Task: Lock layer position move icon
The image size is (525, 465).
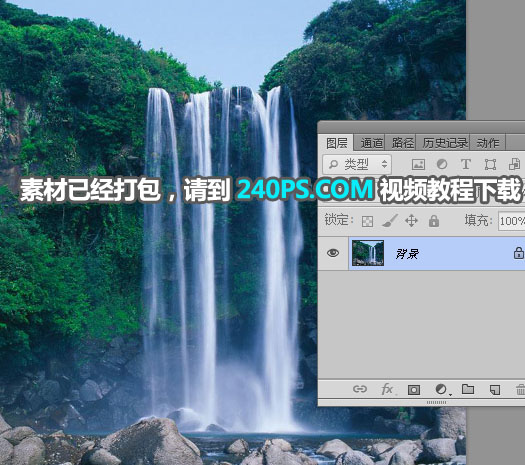Action: click(x=411, y=221)
